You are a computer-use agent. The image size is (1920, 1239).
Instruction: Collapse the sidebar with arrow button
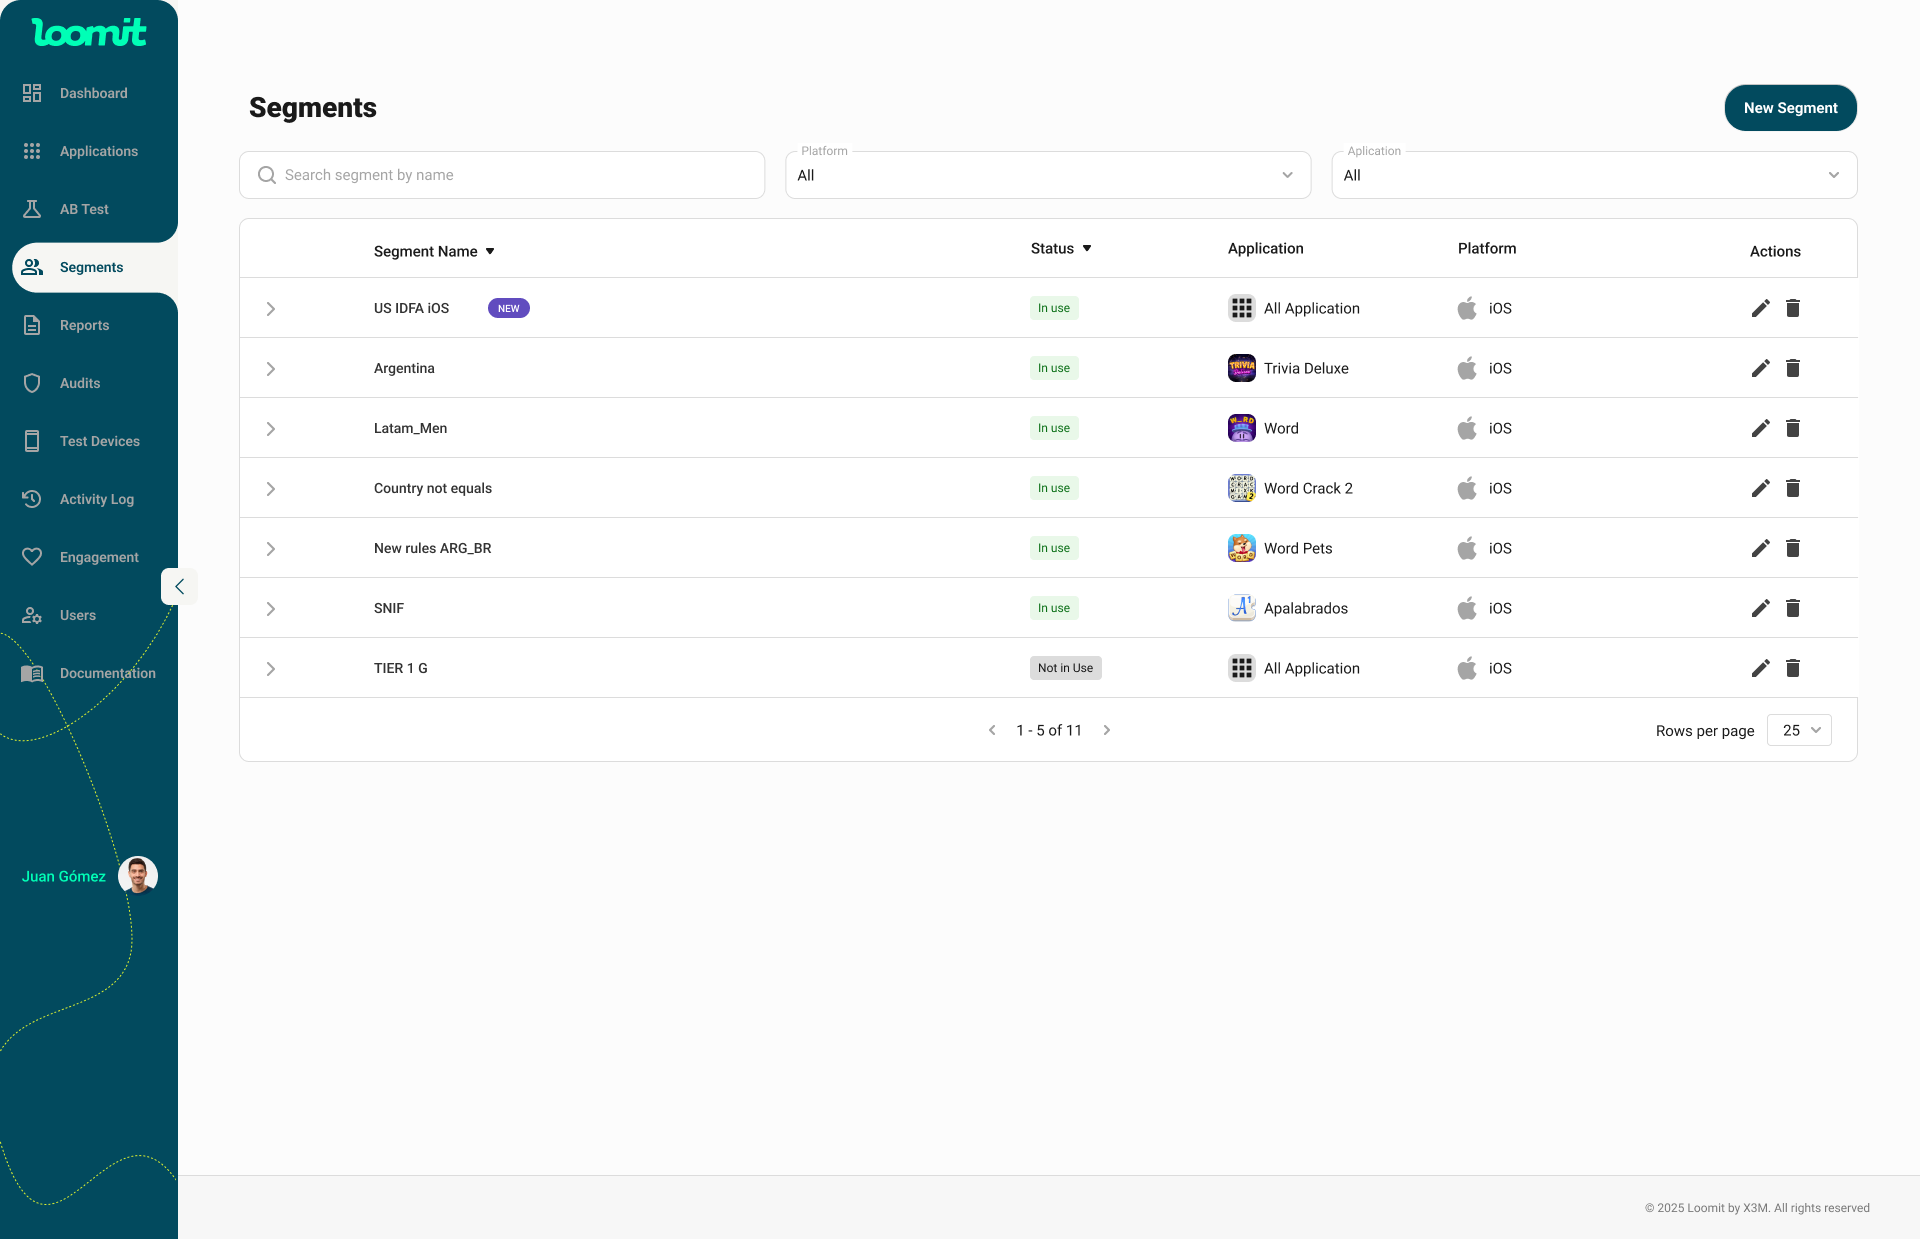click(179, 587)
